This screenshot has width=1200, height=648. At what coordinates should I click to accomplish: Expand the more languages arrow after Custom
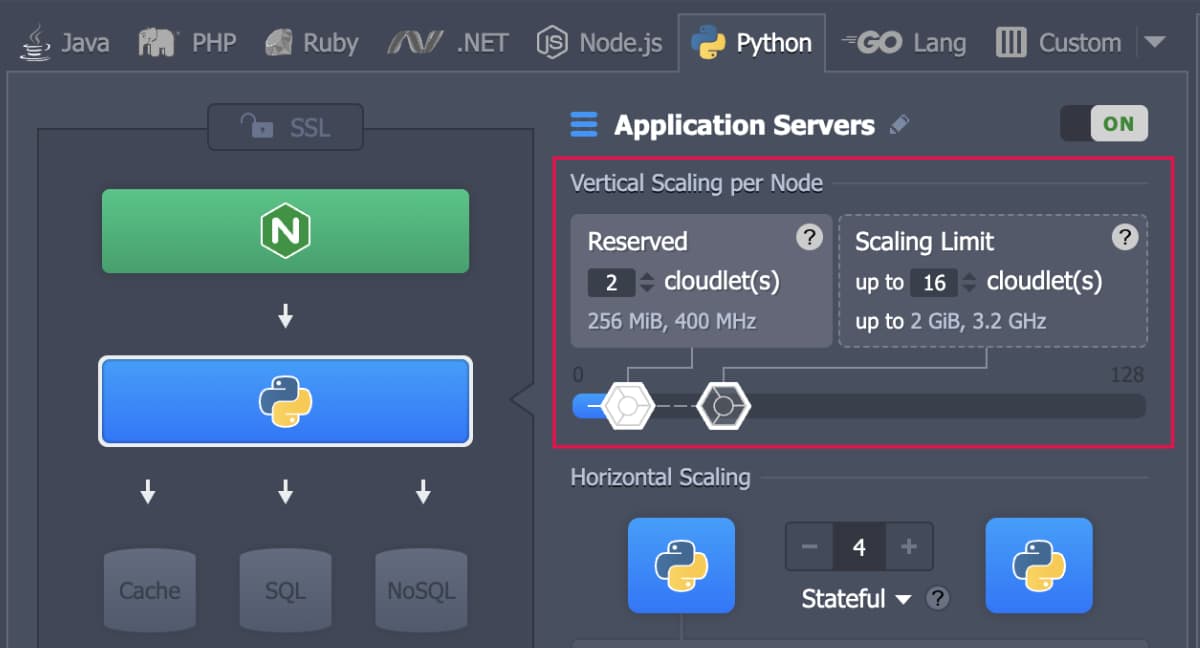coord(1154,42)
